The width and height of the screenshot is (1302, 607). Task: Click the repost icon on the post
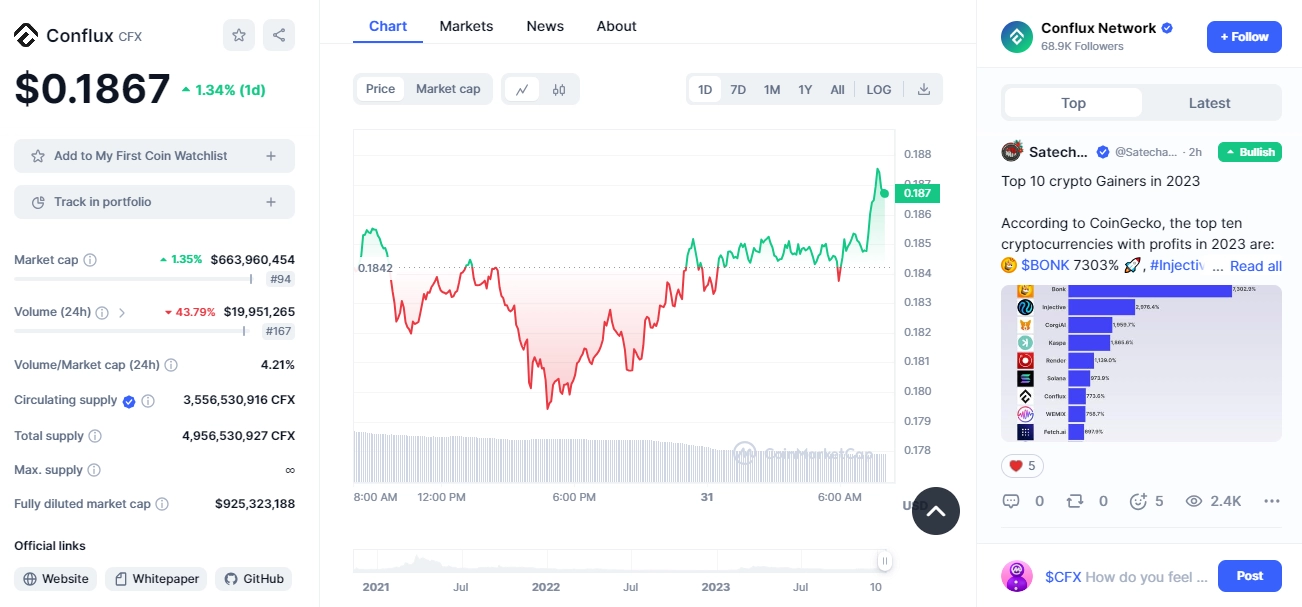tap(1075, 501)
